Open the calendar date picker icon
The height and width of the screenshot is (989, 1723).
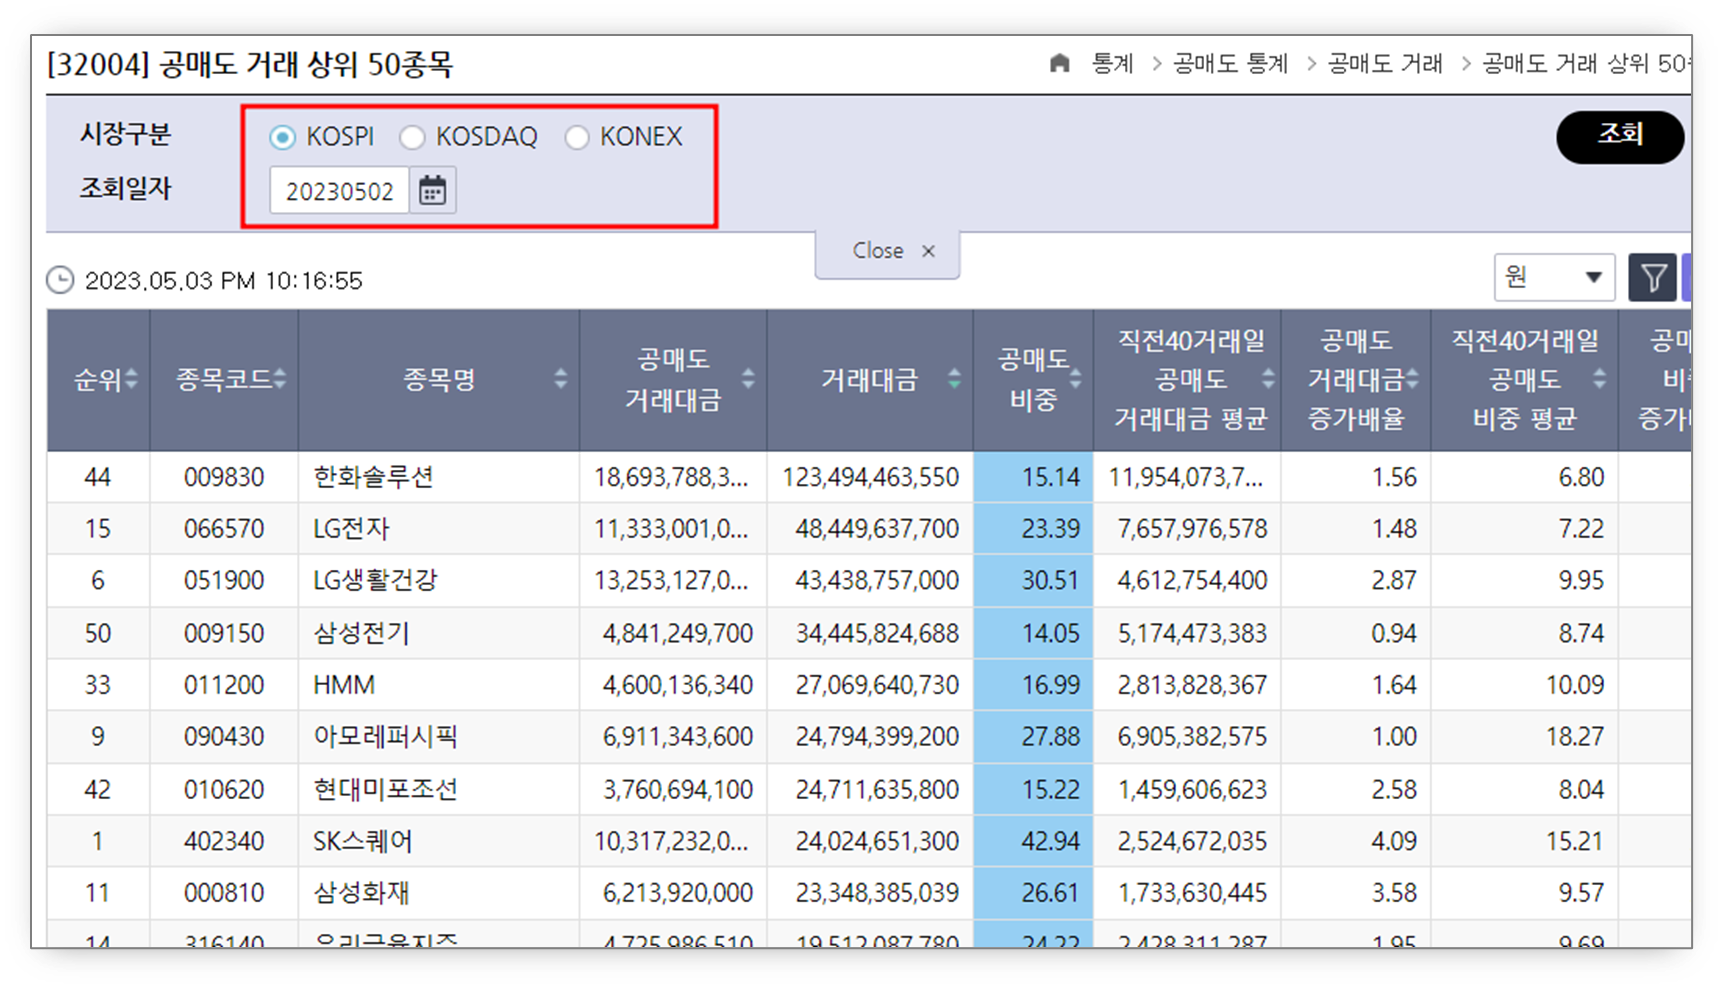point(432,189)
